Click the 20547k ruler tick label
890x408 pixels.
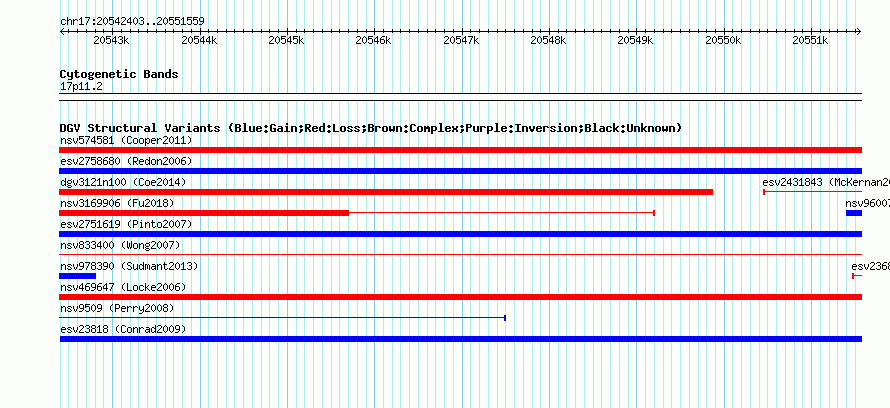pyautogui.click(x=461, y=41)
